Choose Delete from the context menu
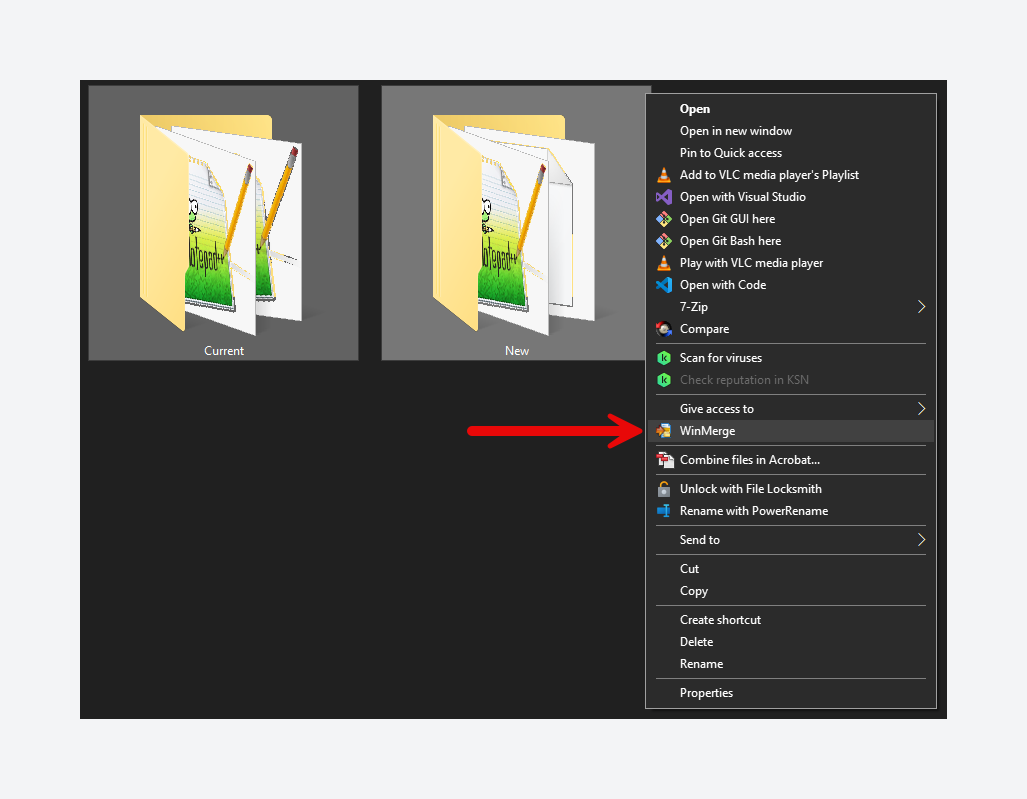The width and height of the screenshot is (1027, 799). pyautogui.click(x=791, y=642)
